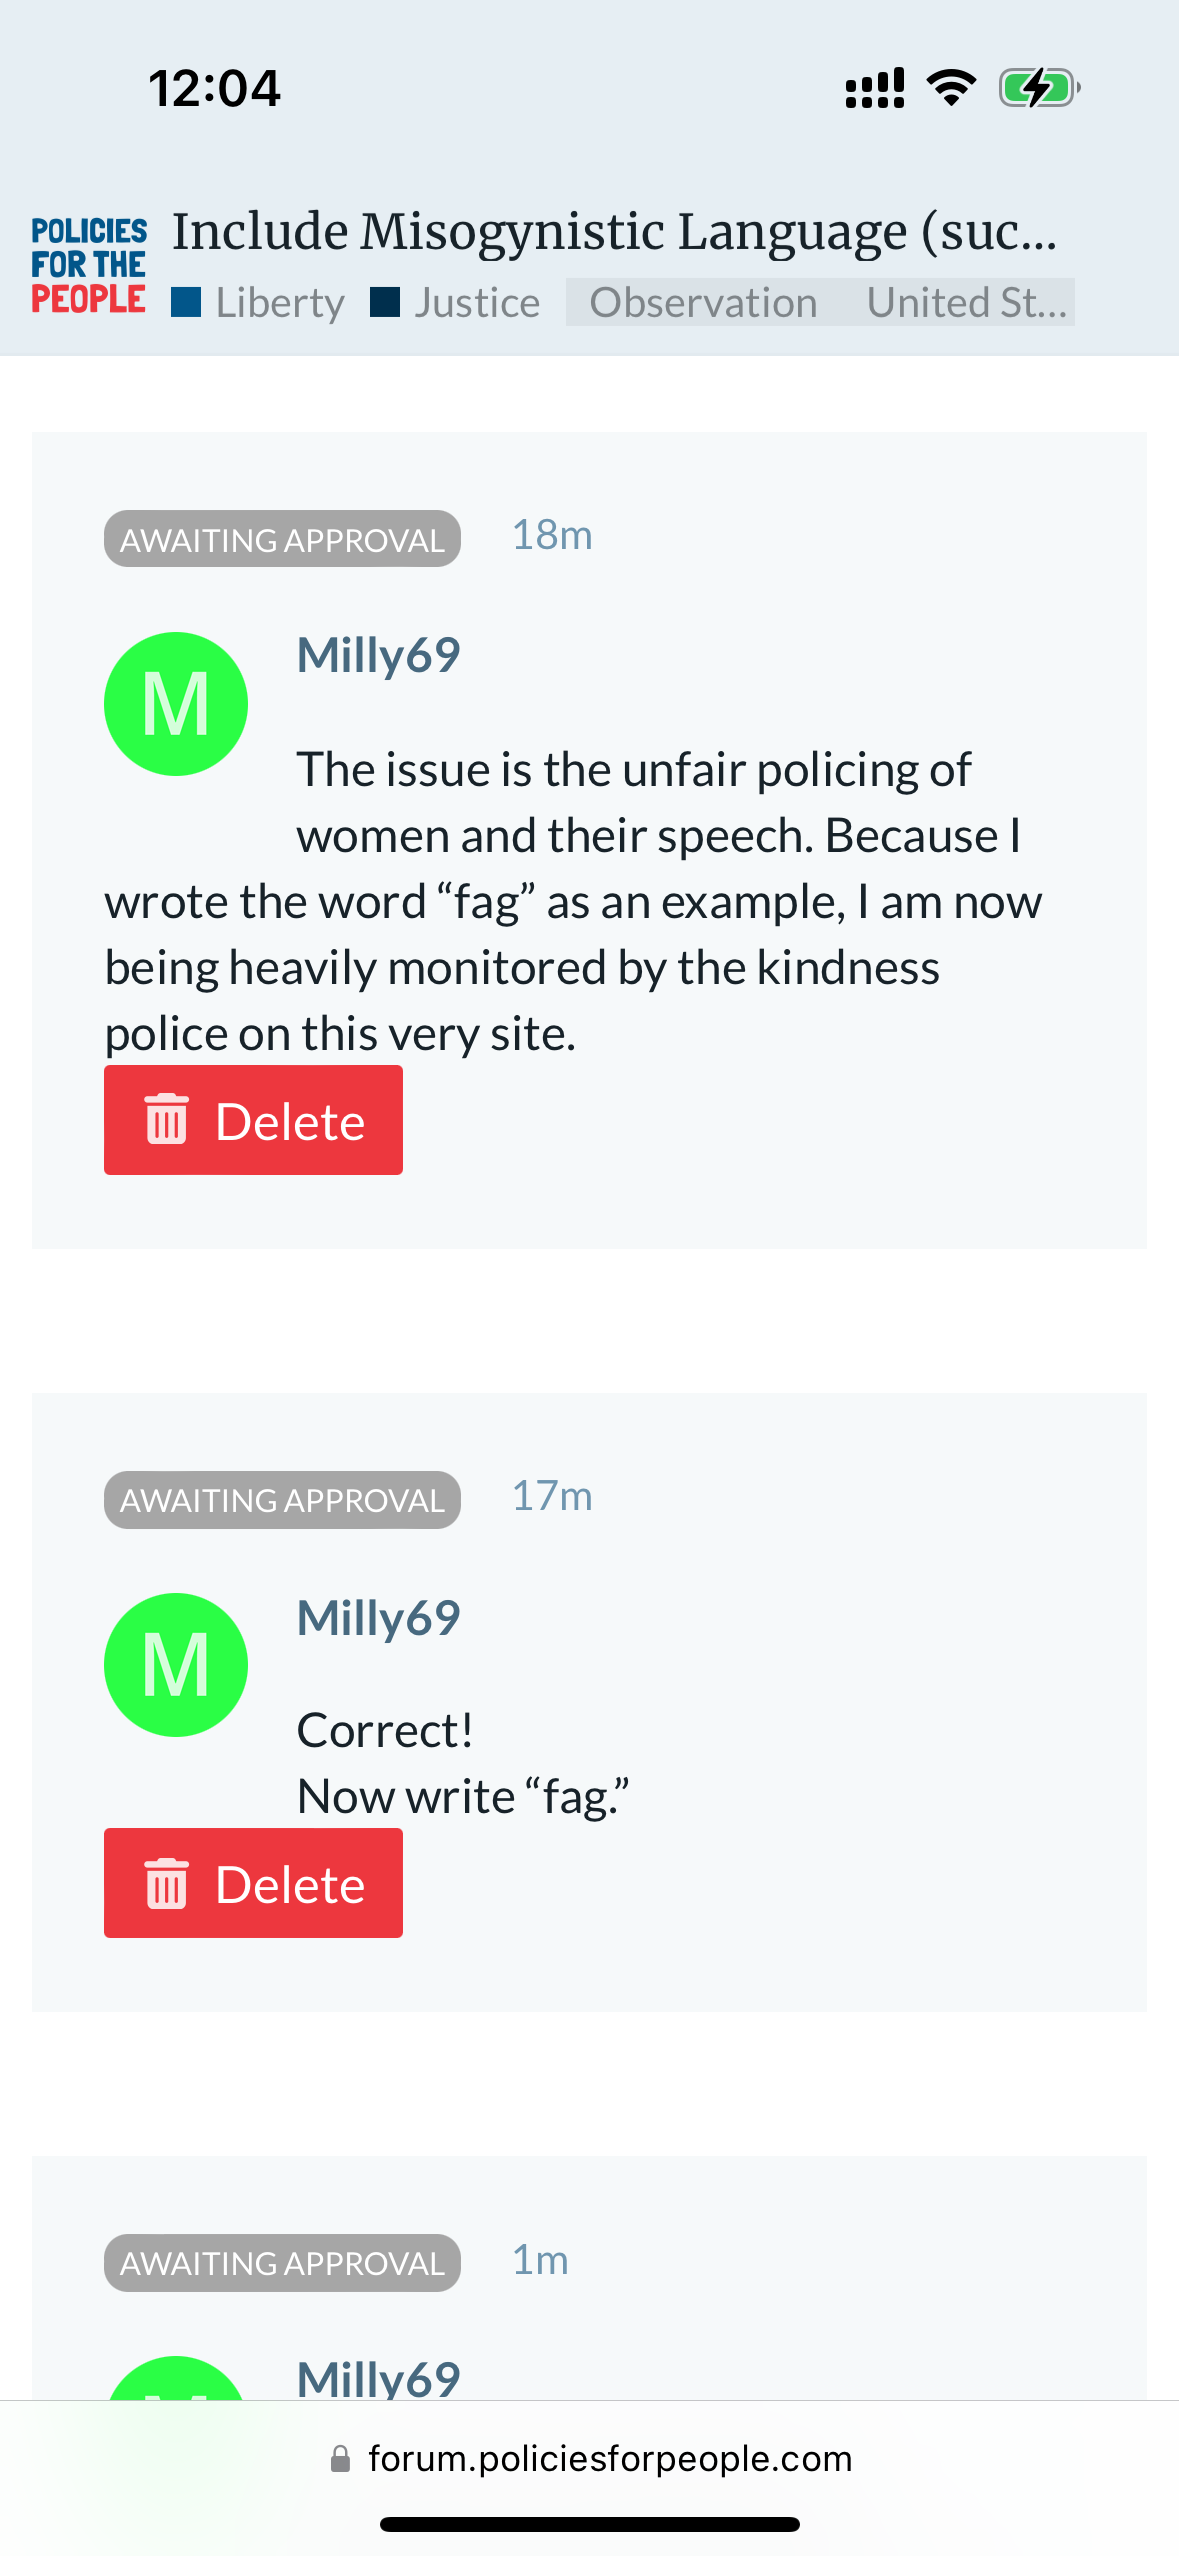The width and height of the screenshot is (1179, 2556).
Task: Click Milly69's avatar on the 17m post
Action: [176, 1665]
